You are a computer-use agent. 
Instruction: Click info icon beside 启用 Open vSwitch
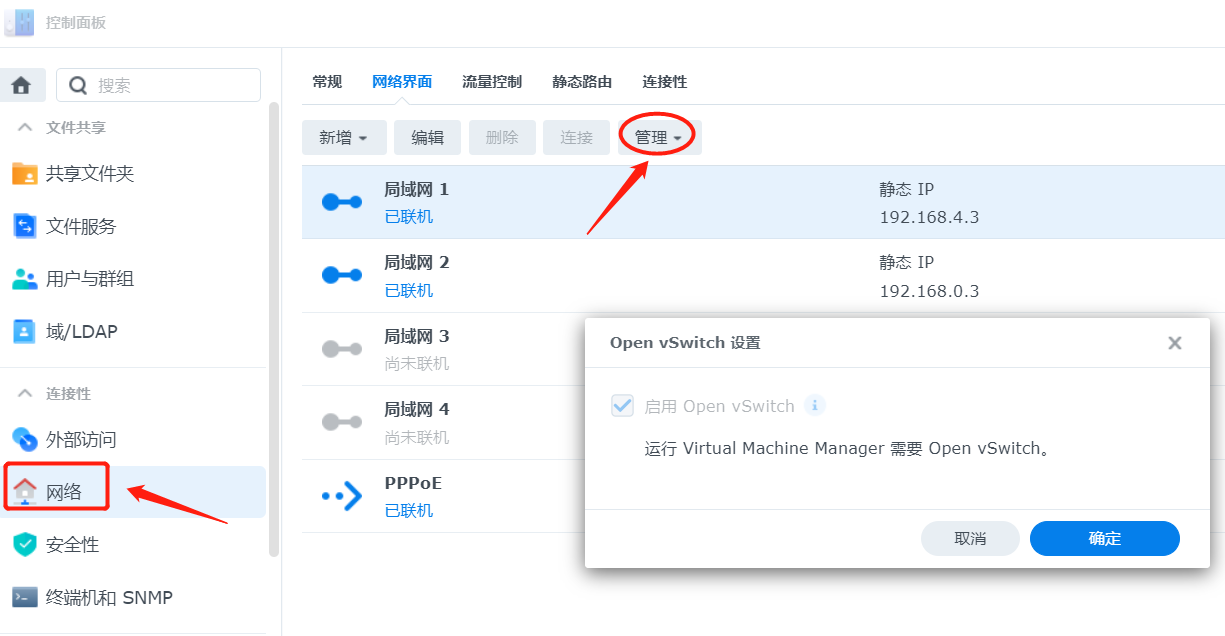pos(815,406)
